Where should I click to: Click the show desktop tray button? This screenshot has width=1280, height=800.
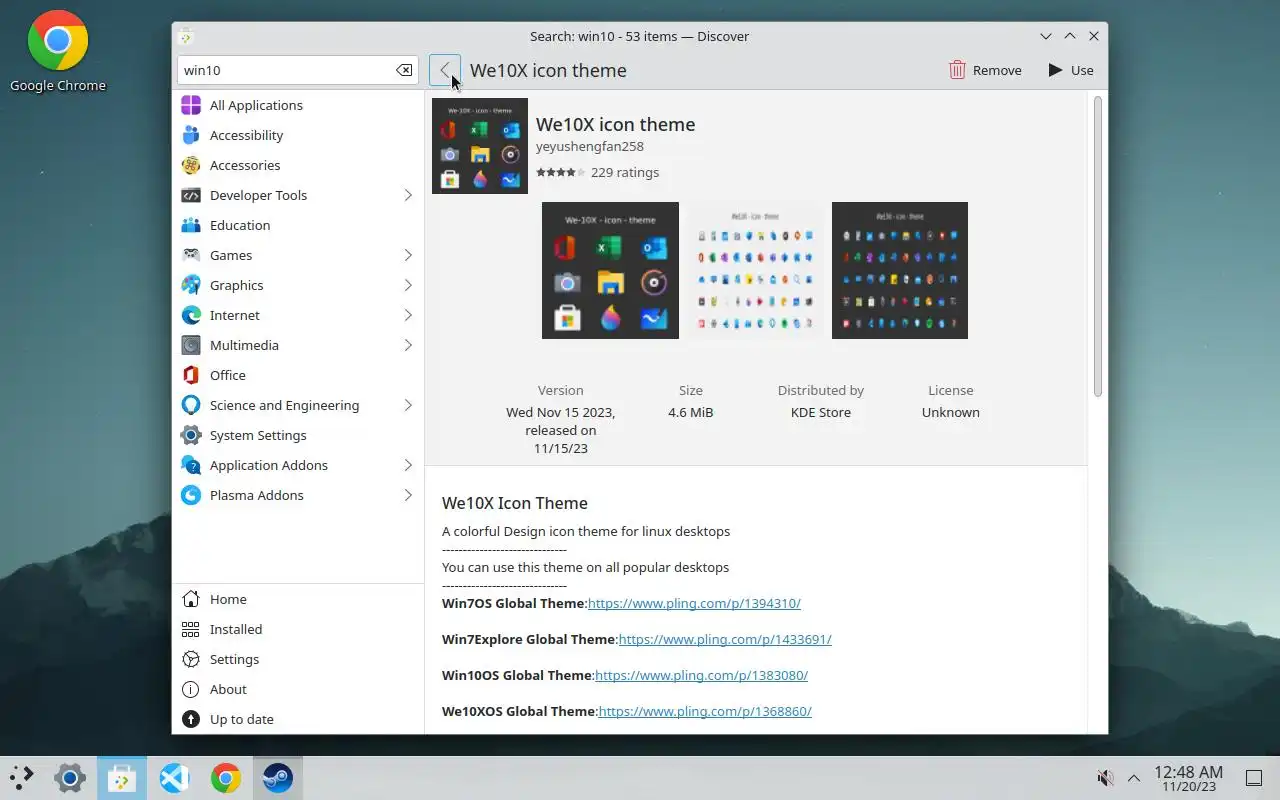1254,778
